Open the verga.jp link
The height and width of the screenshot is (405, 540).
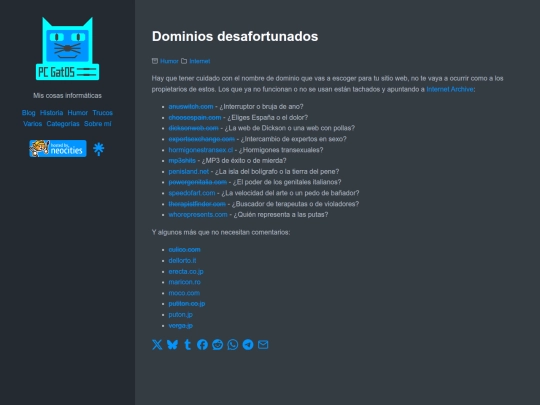pyautogui.click(x=180, y=325)
